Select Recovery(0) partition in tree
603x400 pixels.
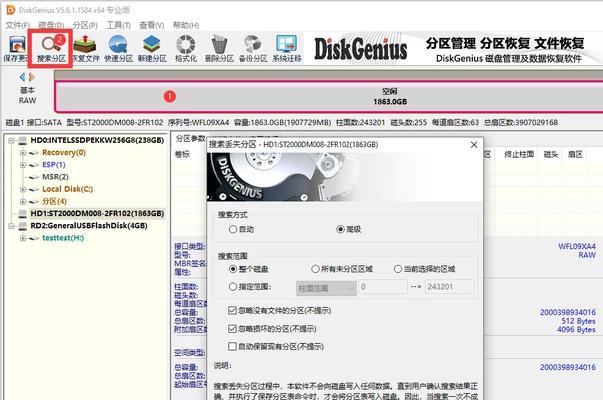pyautogui.click(x=64, y=153)
